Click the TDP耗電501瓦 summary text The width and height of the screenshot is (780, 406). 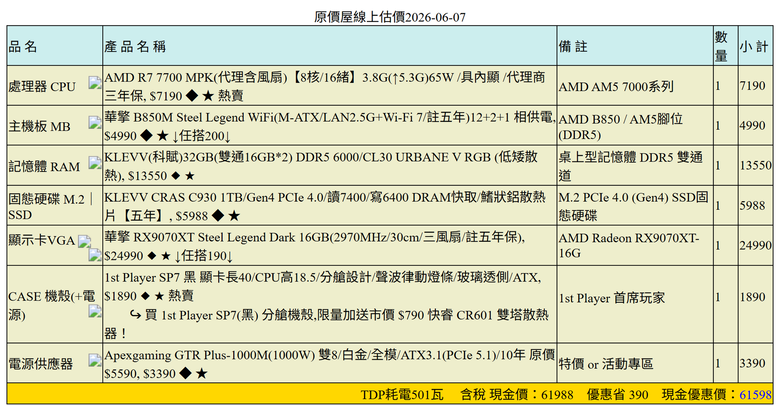pyautogui.click(x=401, y=395)
